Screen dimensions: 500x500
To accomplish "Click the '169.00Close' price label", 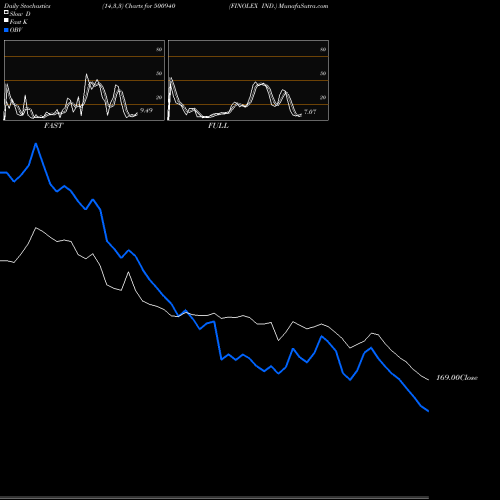I will coord(457,378).
